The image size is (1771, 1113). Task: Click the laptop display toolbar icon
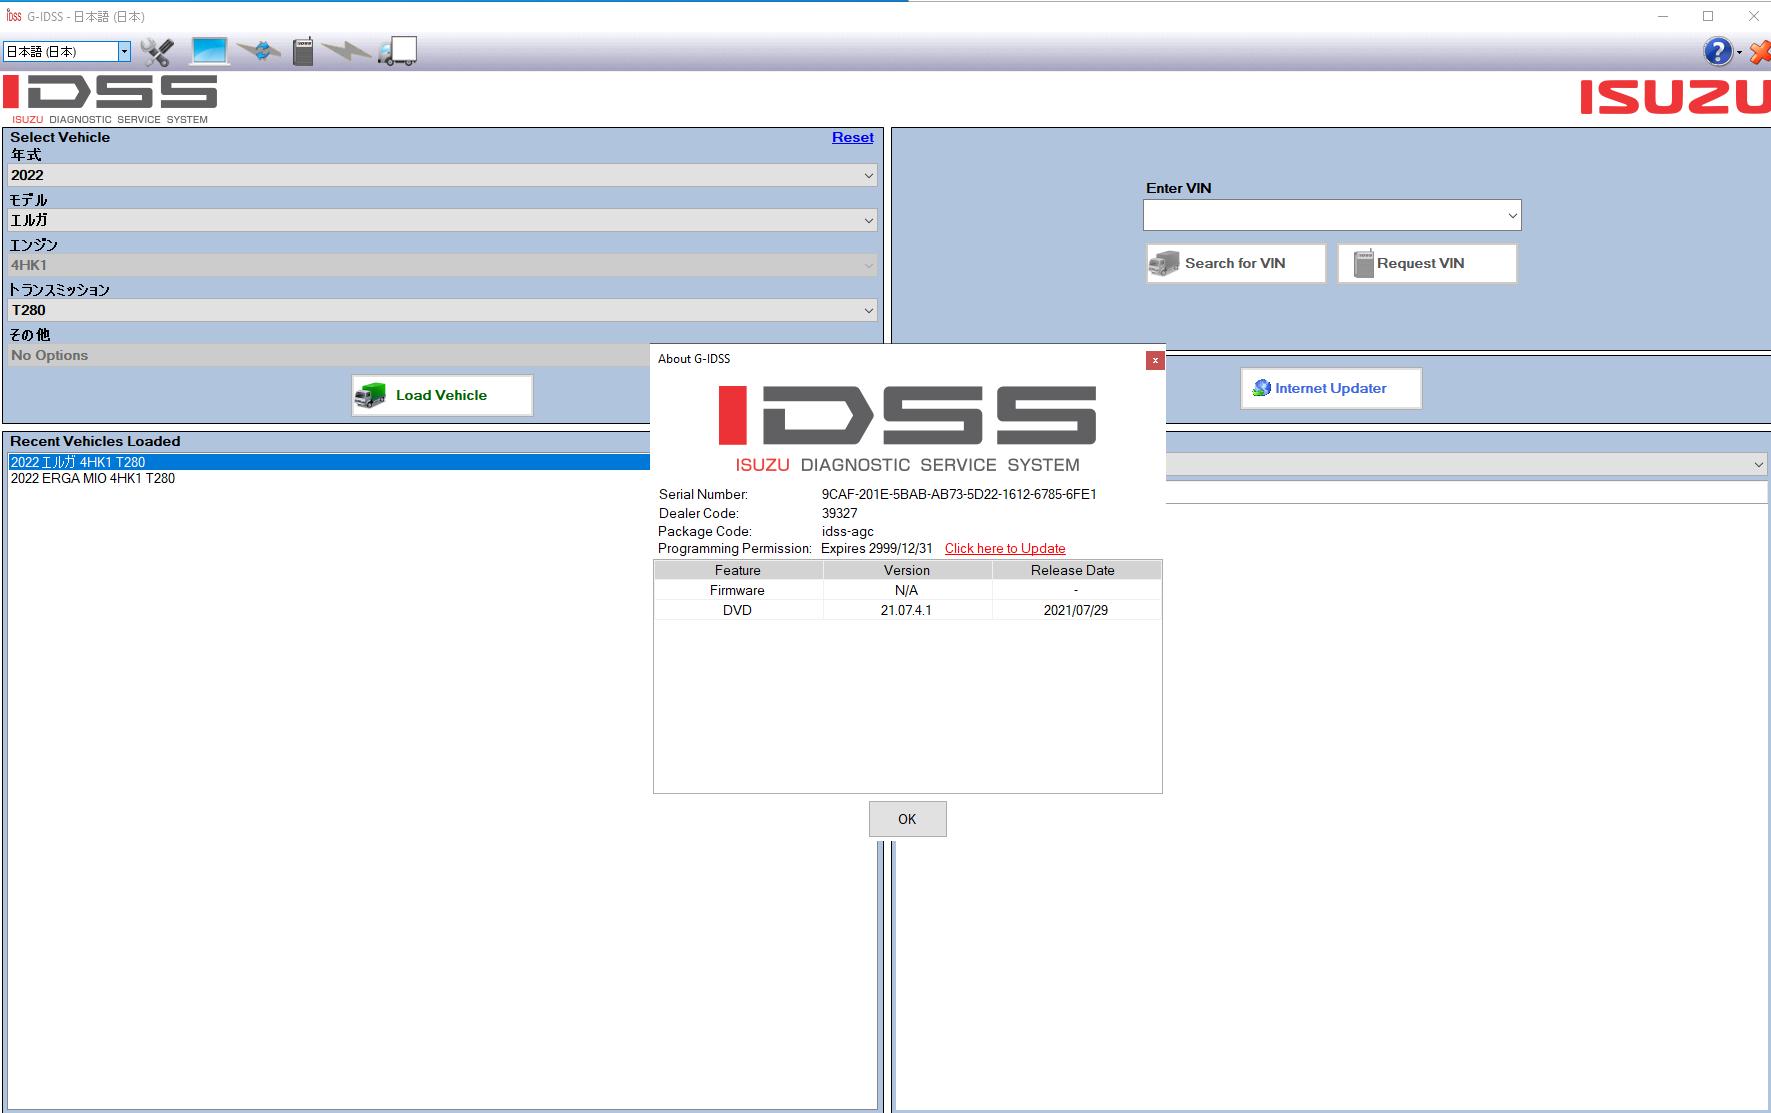click(207, 50)
